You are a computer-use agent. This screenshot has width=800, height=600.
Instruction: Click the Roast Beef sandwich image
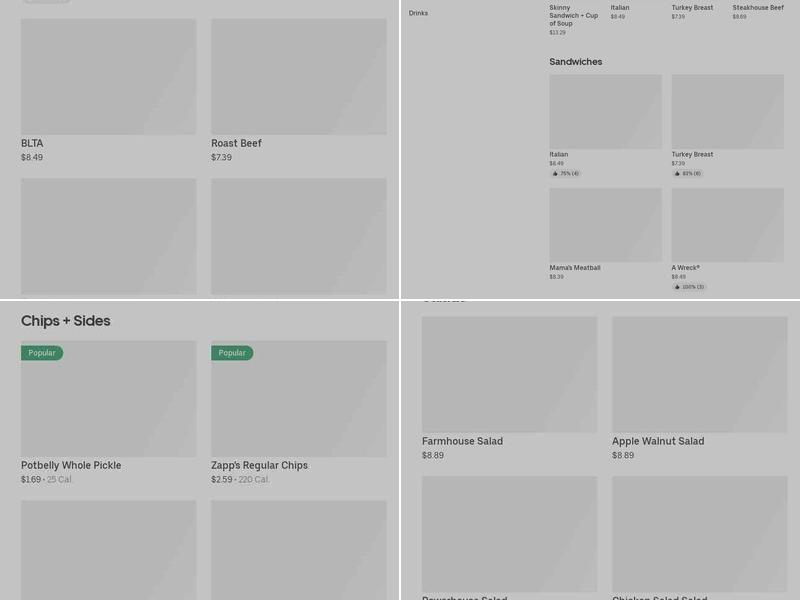298,76
